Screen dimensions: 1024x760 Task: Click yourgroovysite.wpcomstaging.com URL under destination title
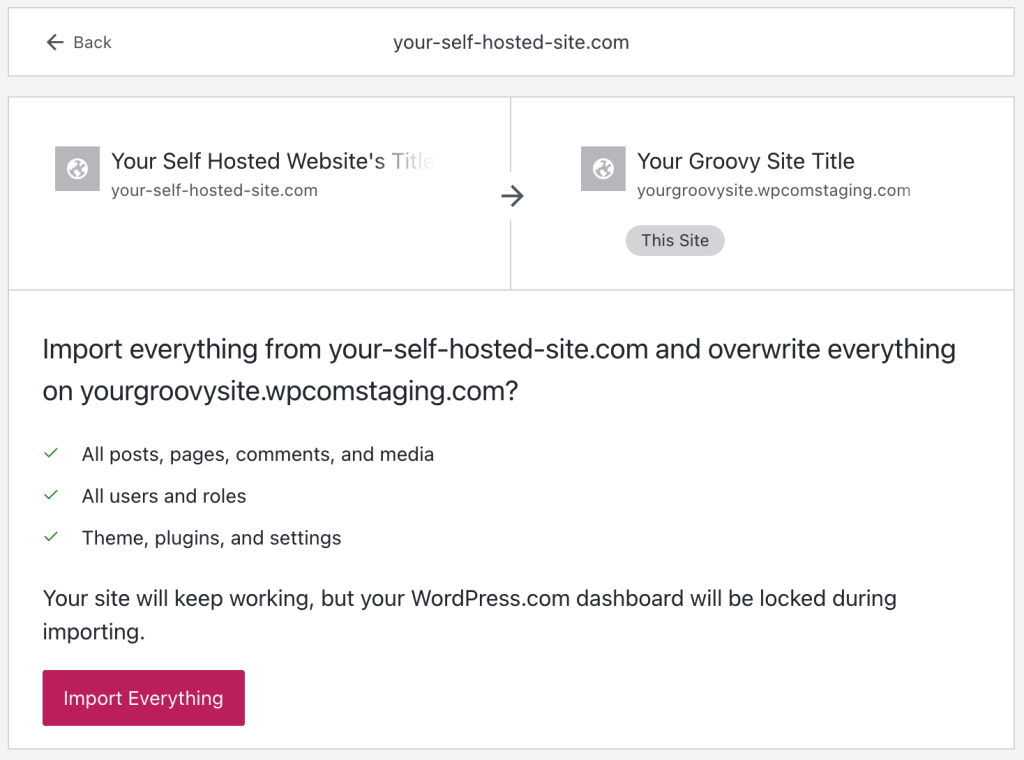click(774, 190)
